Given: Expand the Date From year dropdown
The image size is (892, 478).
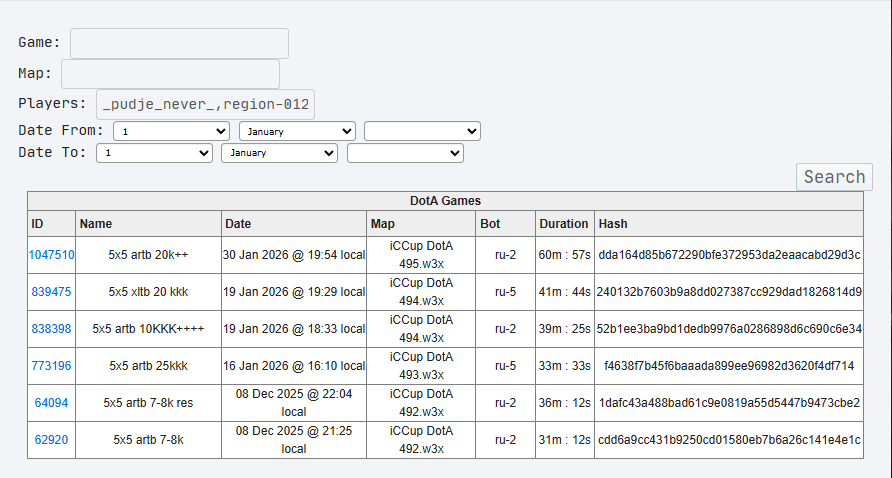Looking at the screenshot, I should 422,131.
